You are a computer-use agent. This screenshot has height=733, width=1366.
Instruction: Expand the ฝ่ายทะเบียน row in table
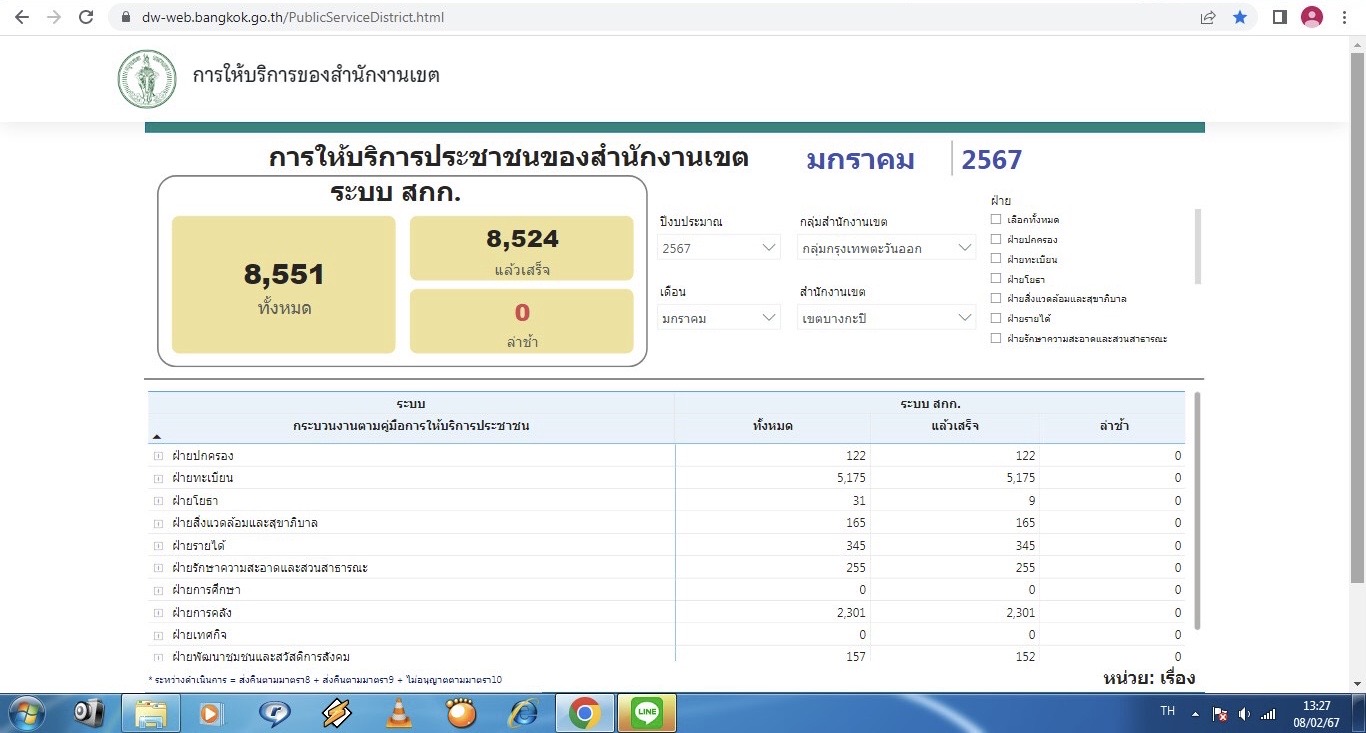[x=158, y=478]
